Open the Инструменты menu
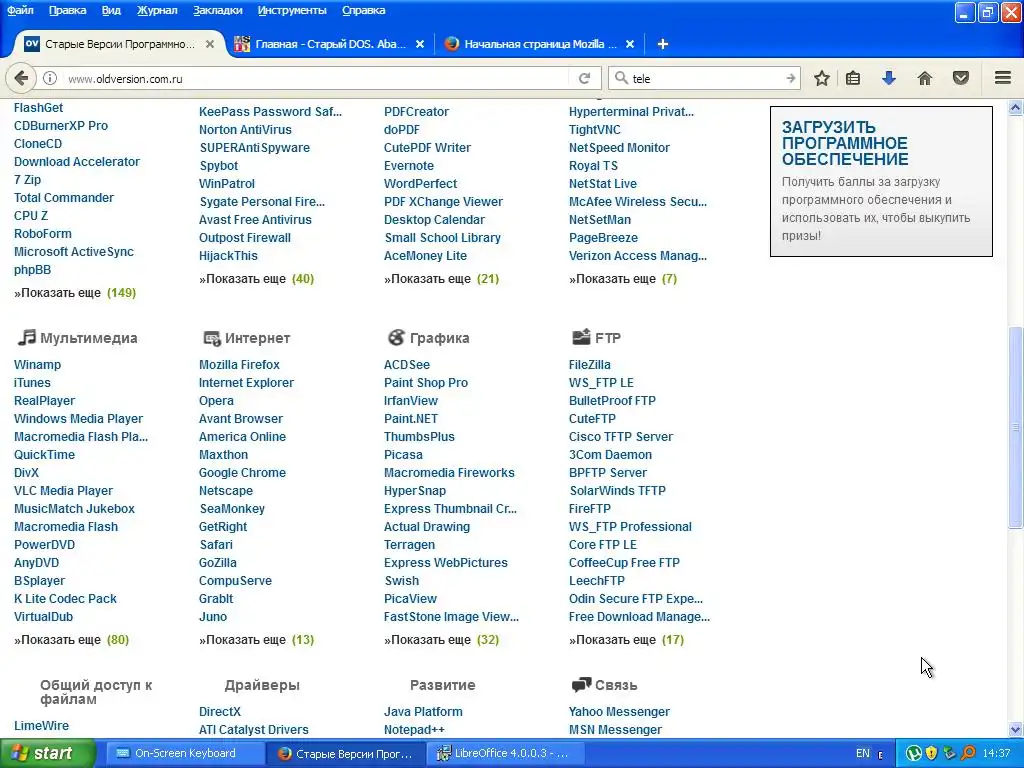 292,10
